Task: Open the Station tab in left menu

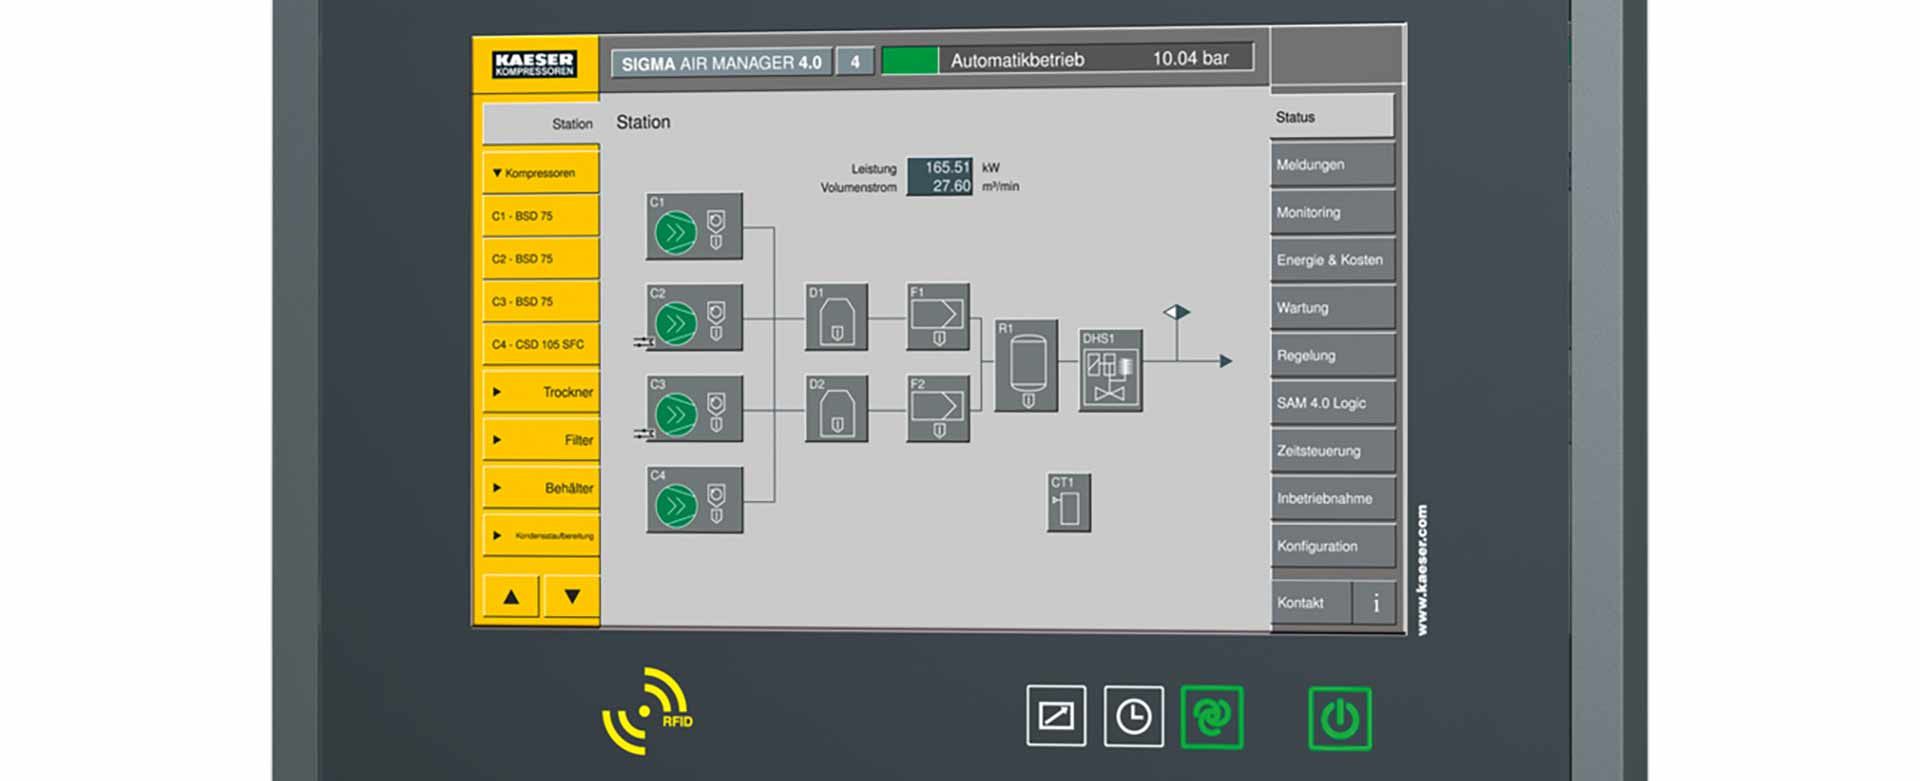Action: point(541,124)
